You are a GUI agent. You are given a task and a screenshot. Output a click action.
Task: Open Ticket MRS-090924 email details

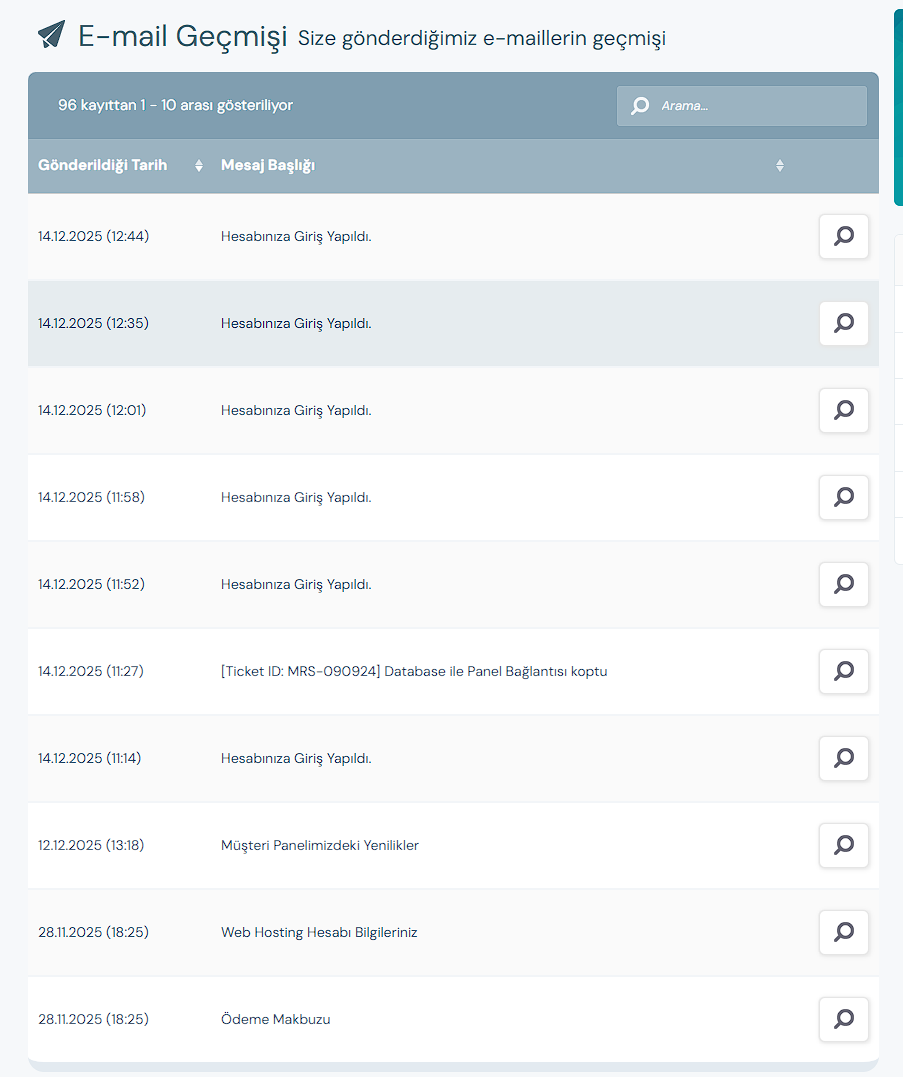843,671
